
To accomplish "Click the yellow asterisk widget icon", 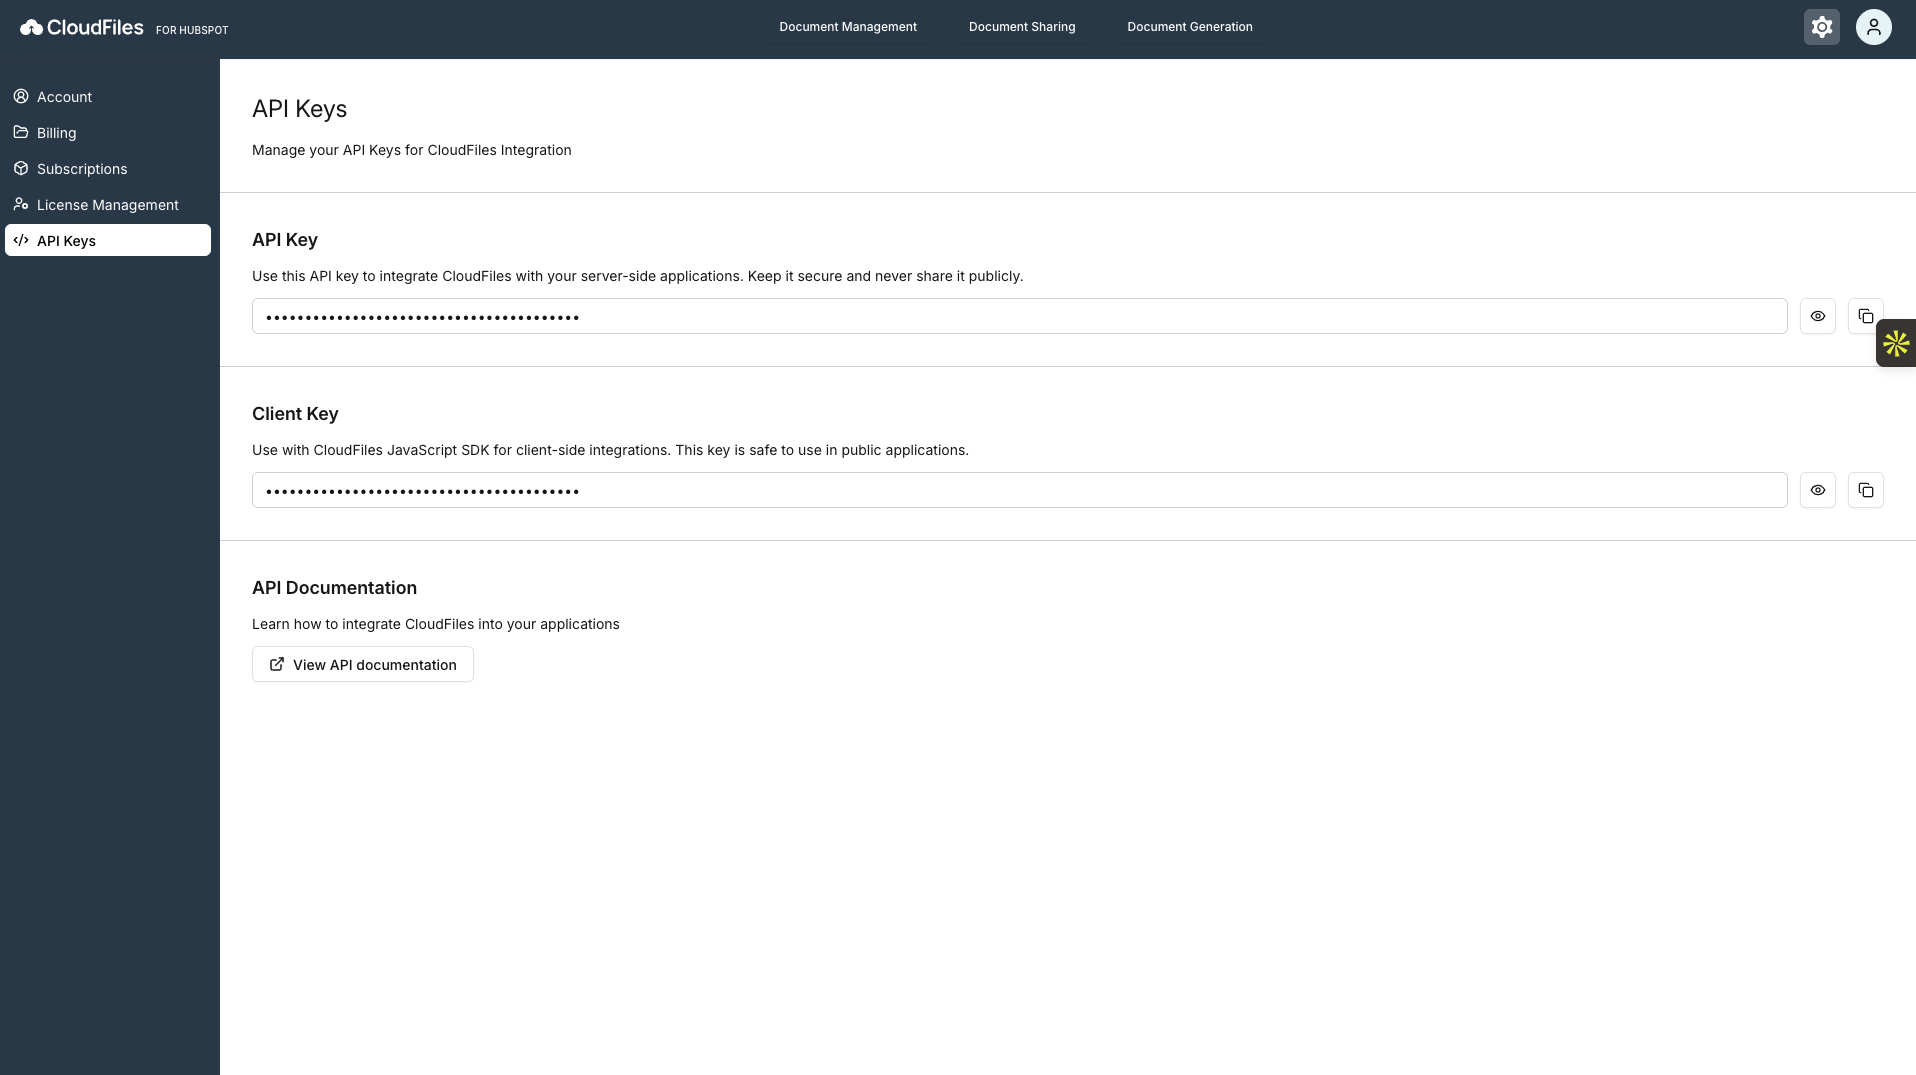I will click(1896, 343).
